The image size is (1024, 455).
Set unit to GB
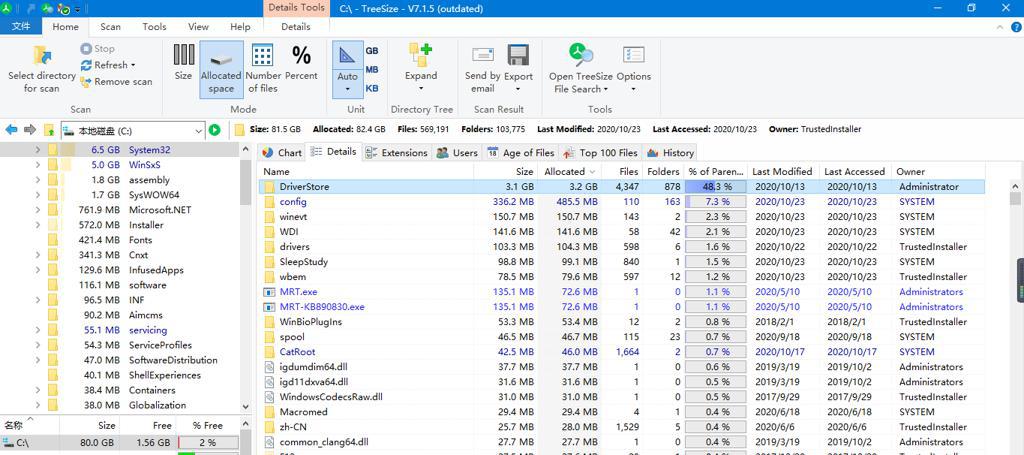coord(372,51)
